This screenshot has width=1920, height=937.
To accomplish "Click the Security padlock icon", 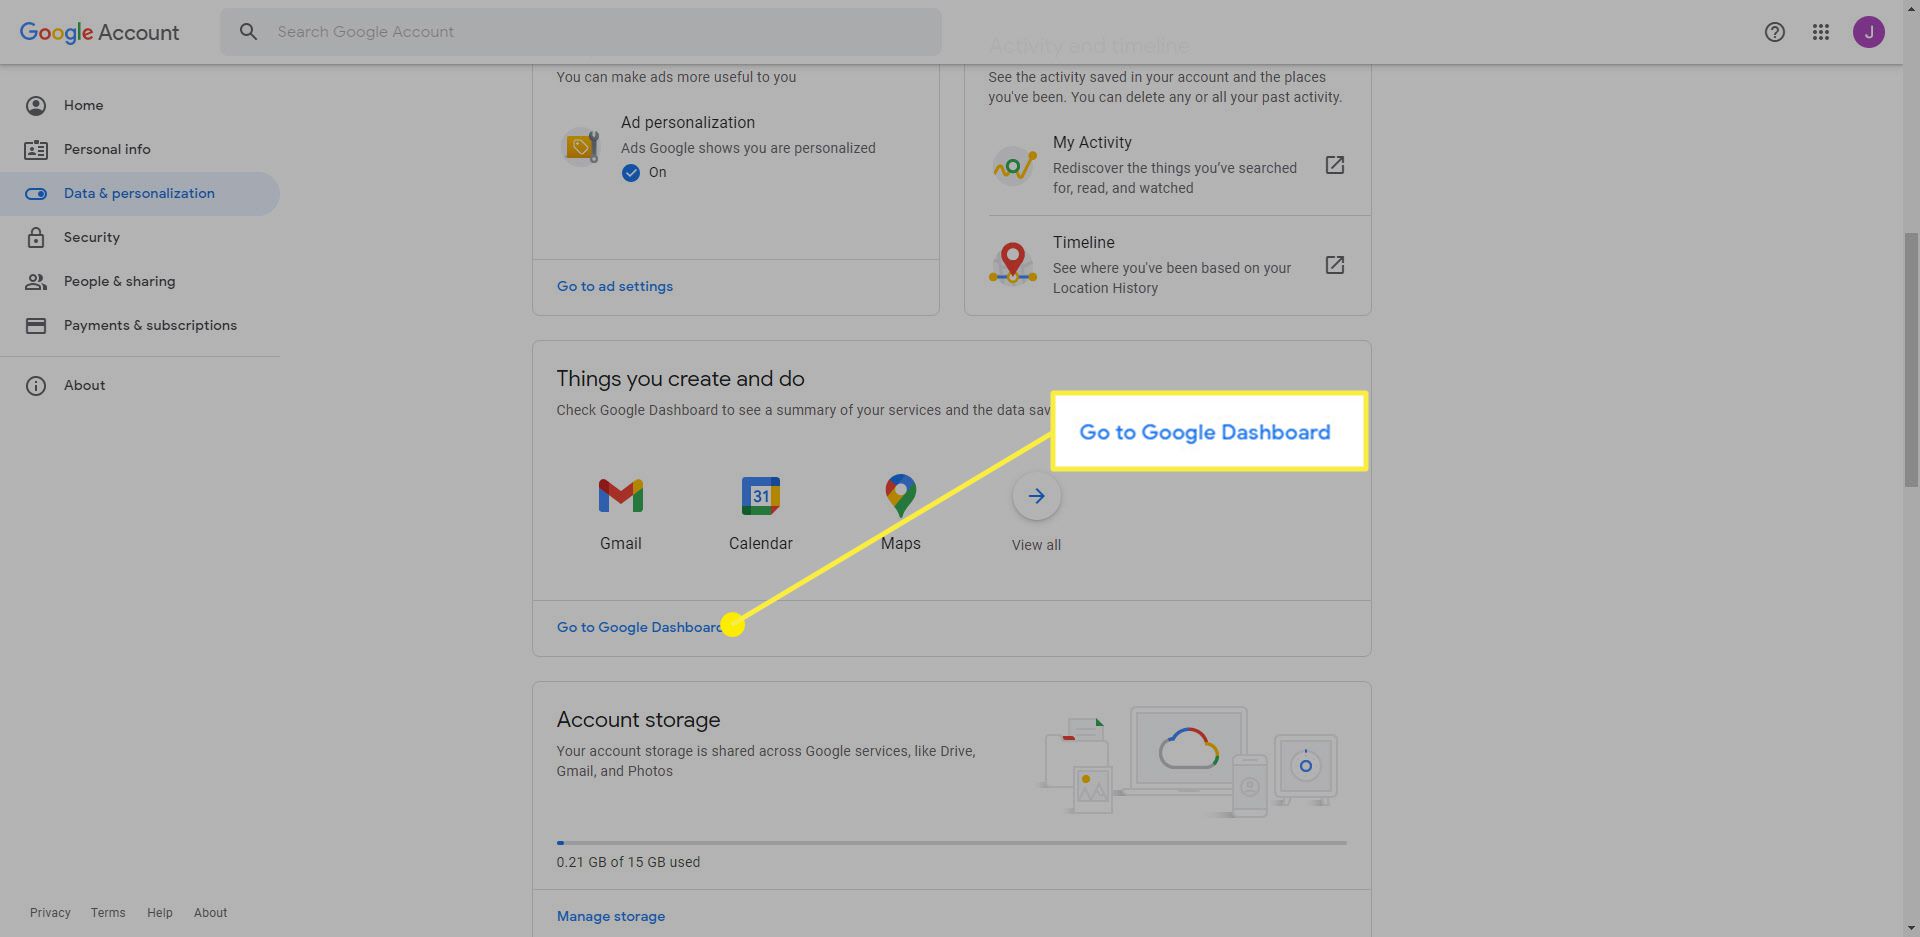I will click(x=36, y=237).
